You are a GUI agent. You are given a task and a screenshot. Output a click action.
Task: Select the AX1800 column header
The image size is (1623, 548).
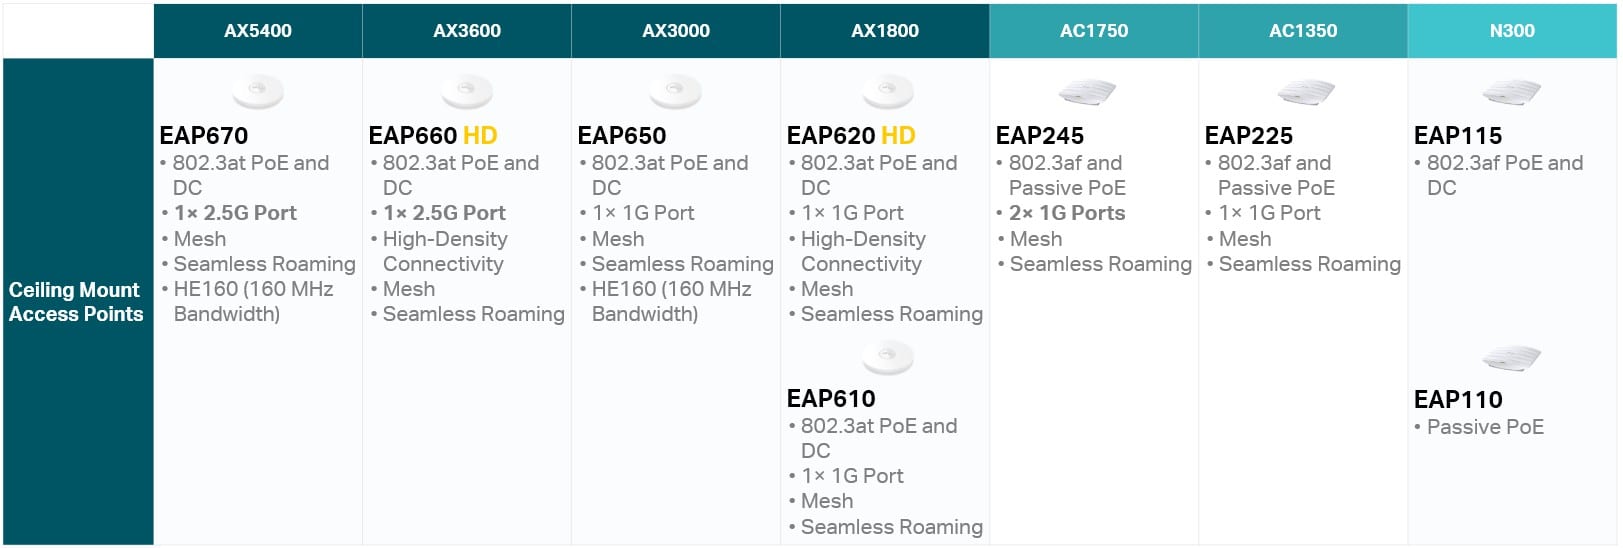885,31
